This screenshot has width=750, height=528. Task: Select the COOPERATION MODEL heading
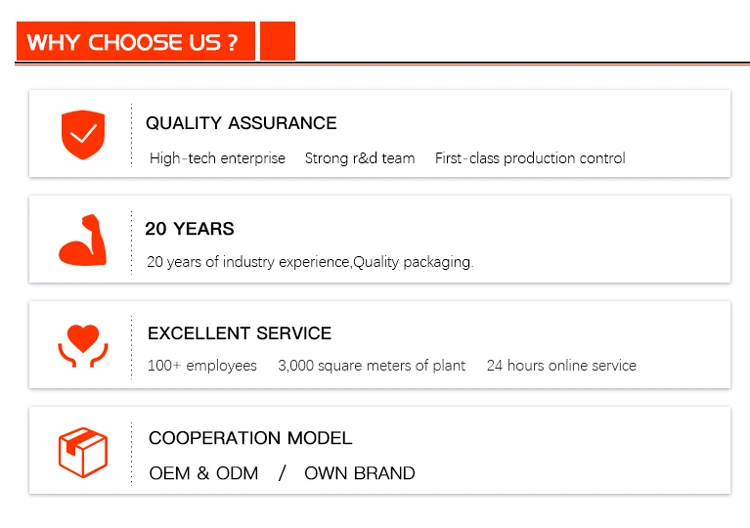pos(250,438)
